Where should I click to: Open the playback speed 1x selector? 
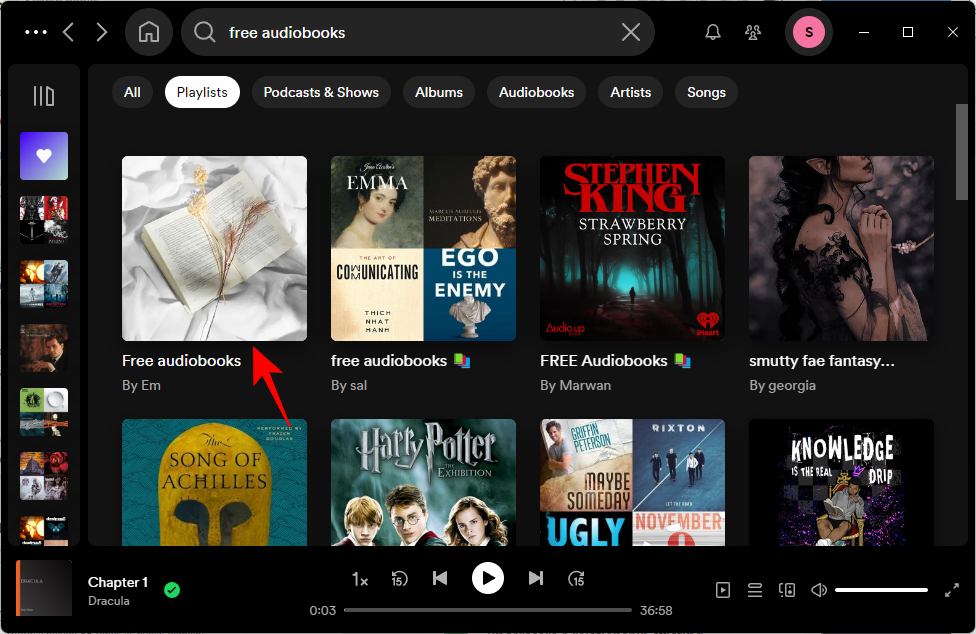tap(360, 579)
